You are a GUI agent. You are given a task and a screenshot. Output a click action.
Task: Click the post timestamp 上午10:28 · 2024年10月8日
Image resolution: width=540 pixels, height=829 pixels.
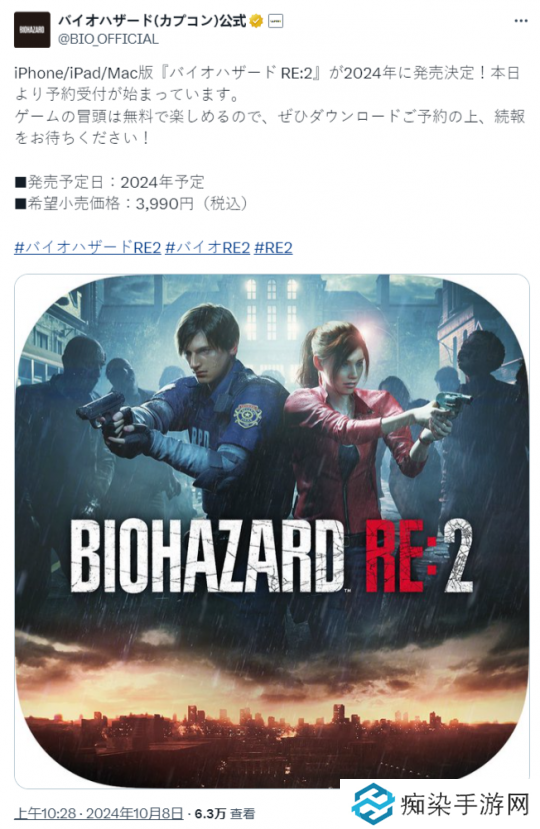click(x=99, y=813)
